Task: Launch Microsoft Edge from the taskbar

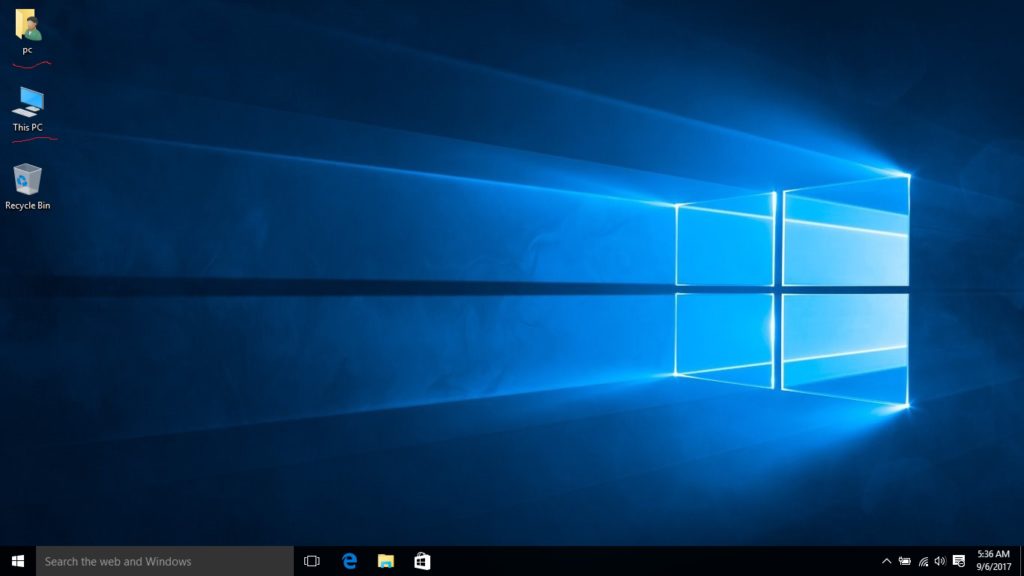Action: pyautogui.click(x=349, y=561)
